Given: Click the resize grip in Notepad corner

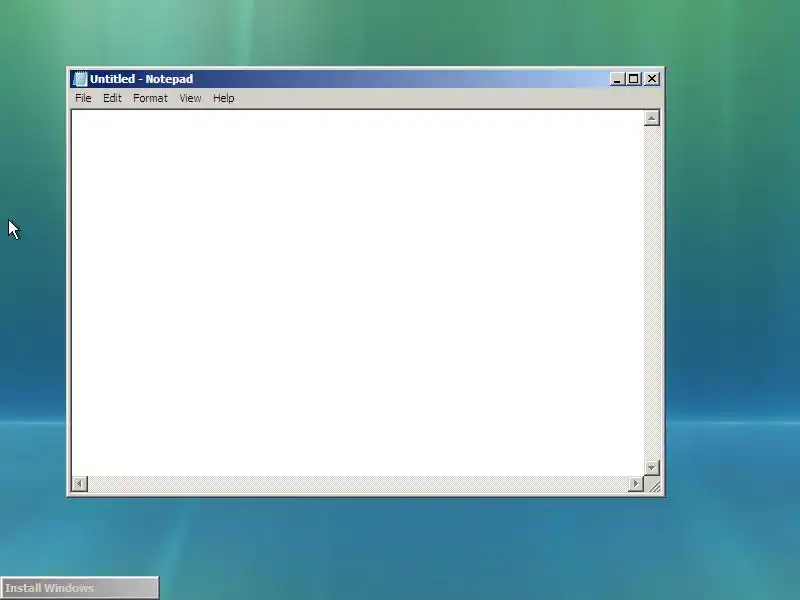Looking at the screenshot, I should click(x=653, y=485).
